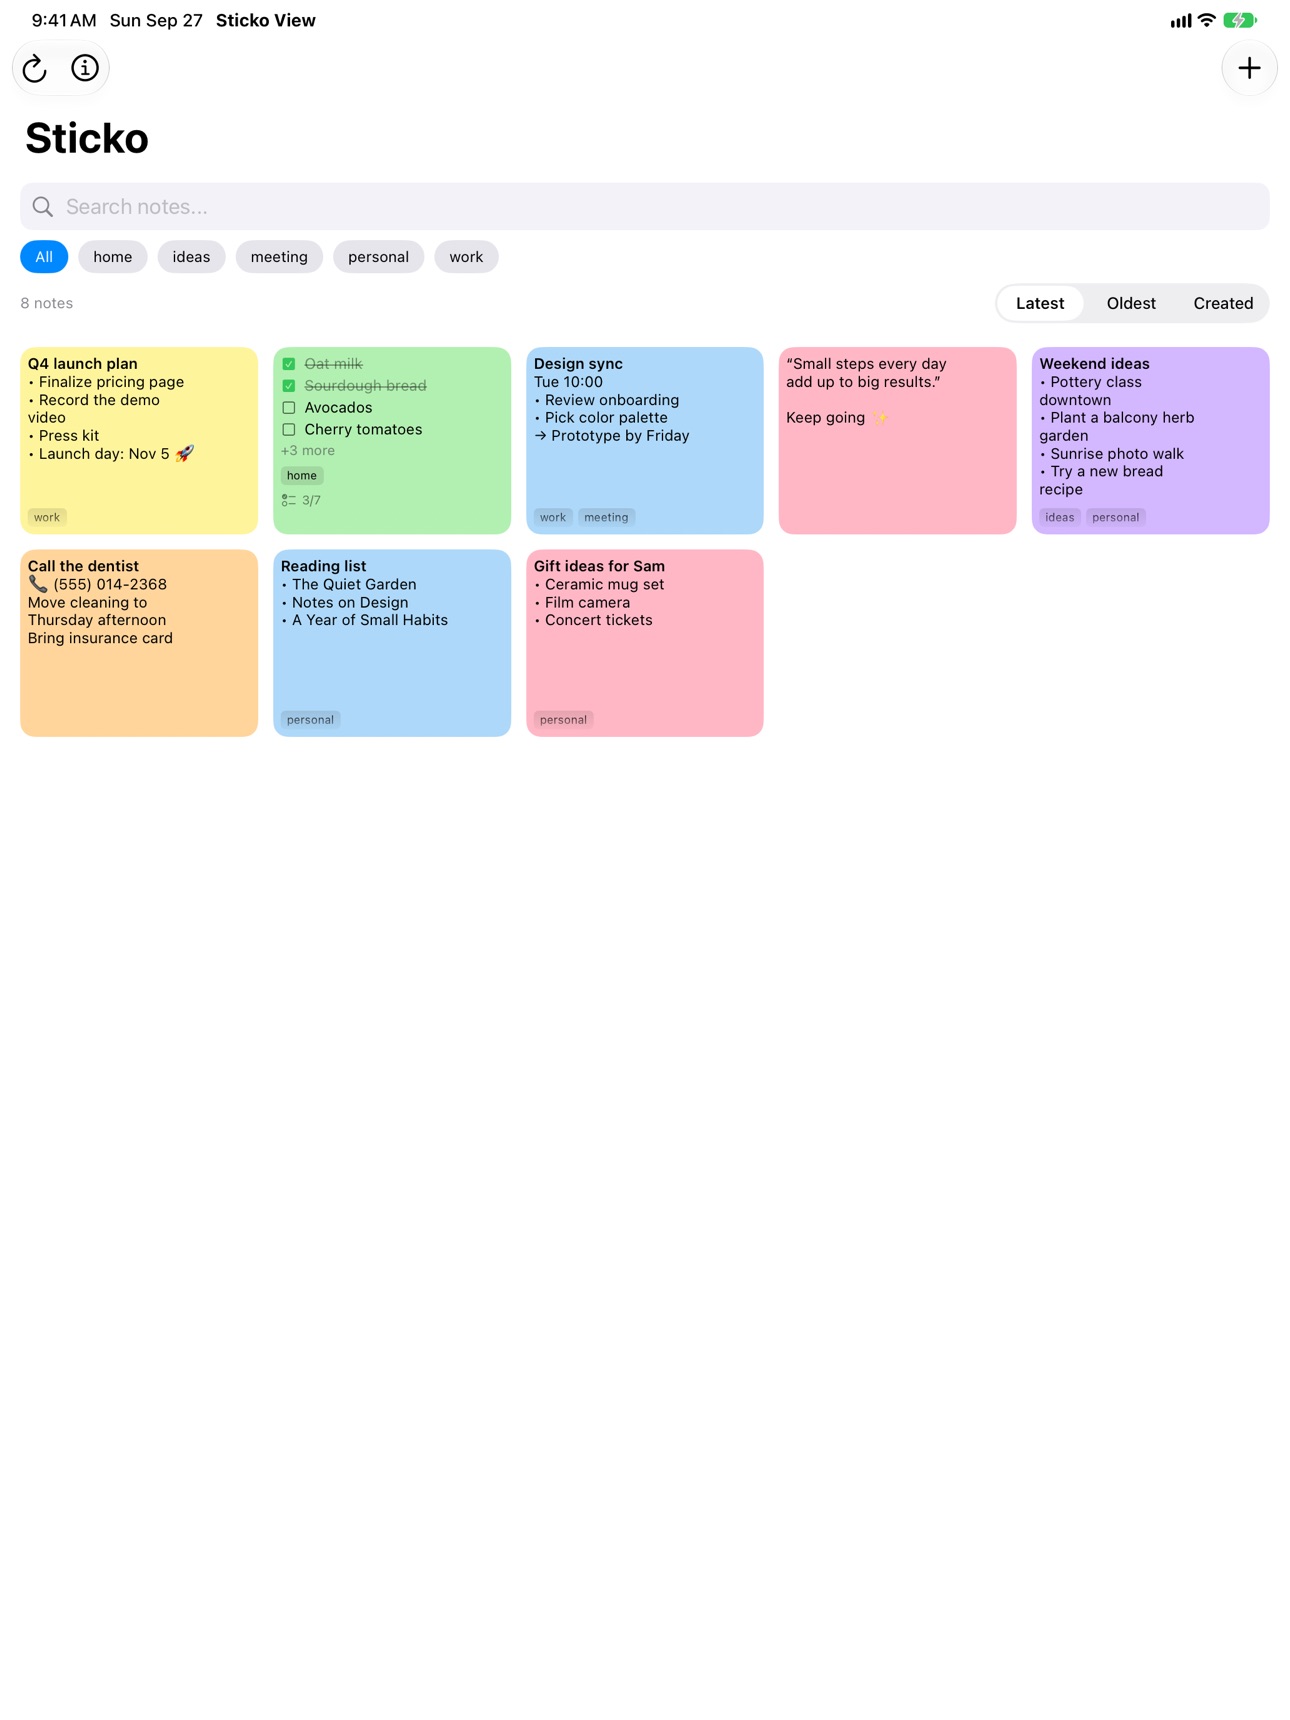Filter notes by personal tag chip
The image size is (1290, 1720).
[378, 257]
